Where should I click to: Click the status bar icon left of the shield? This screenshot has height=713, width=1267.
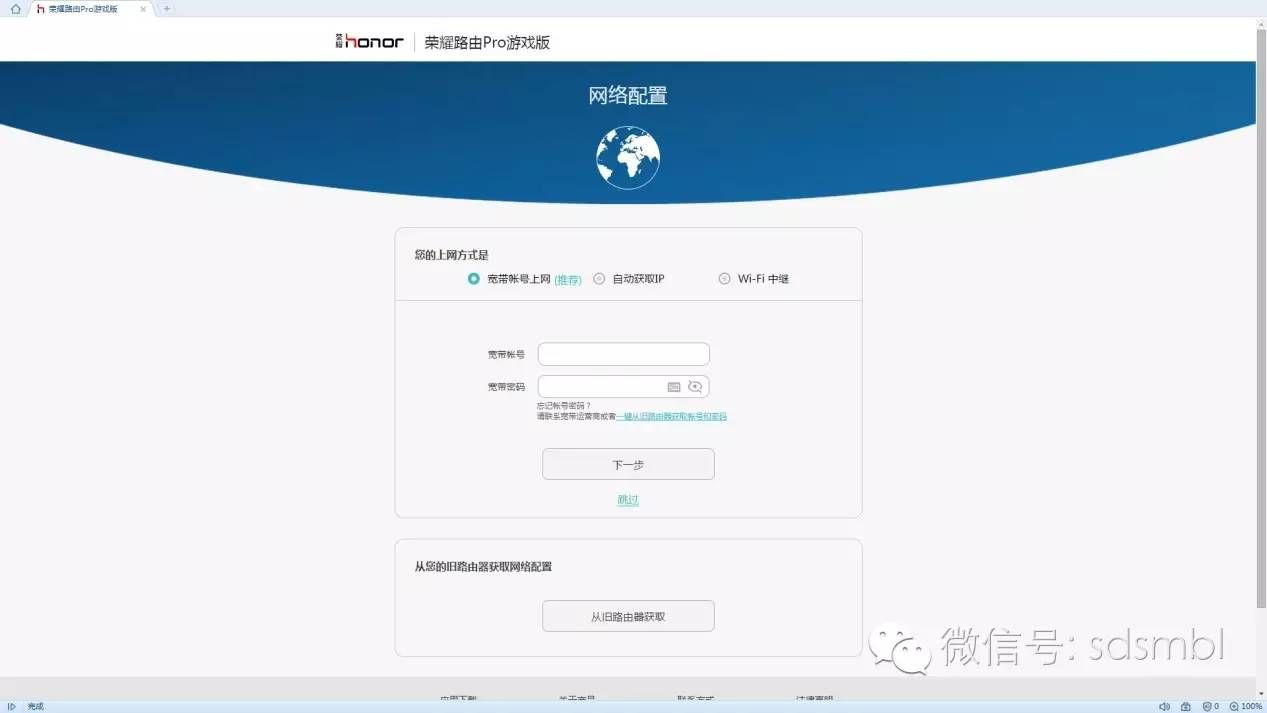click(1186, 706)
